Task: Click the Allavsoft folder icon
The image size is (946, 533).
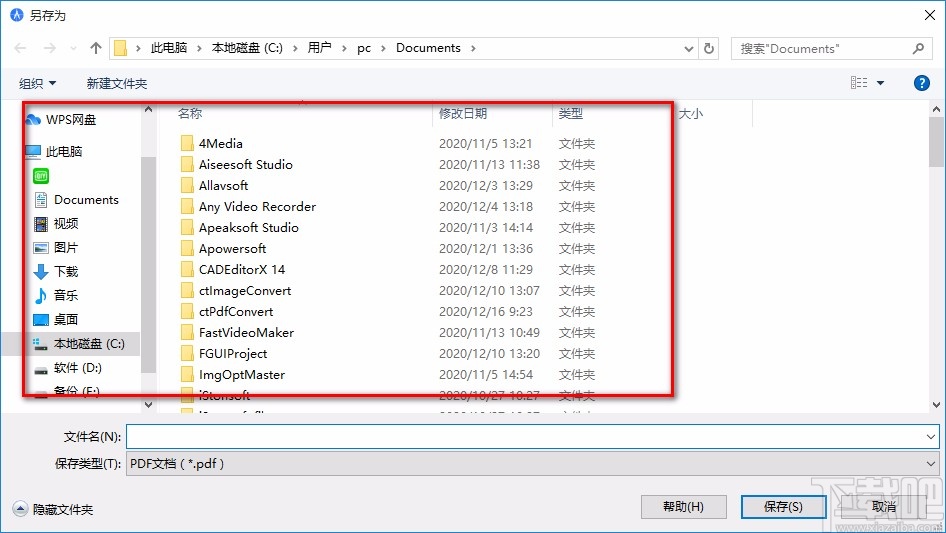Action: tap(187, 185)
